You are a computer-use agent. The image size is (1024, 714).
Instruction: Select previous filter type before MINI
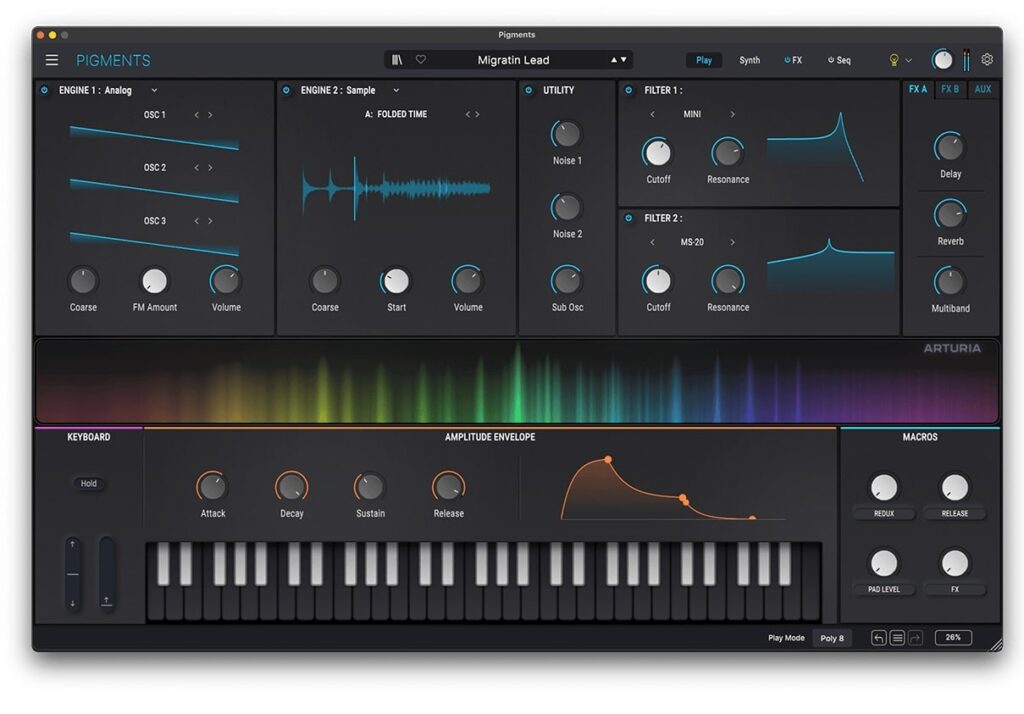pos(652,114)
